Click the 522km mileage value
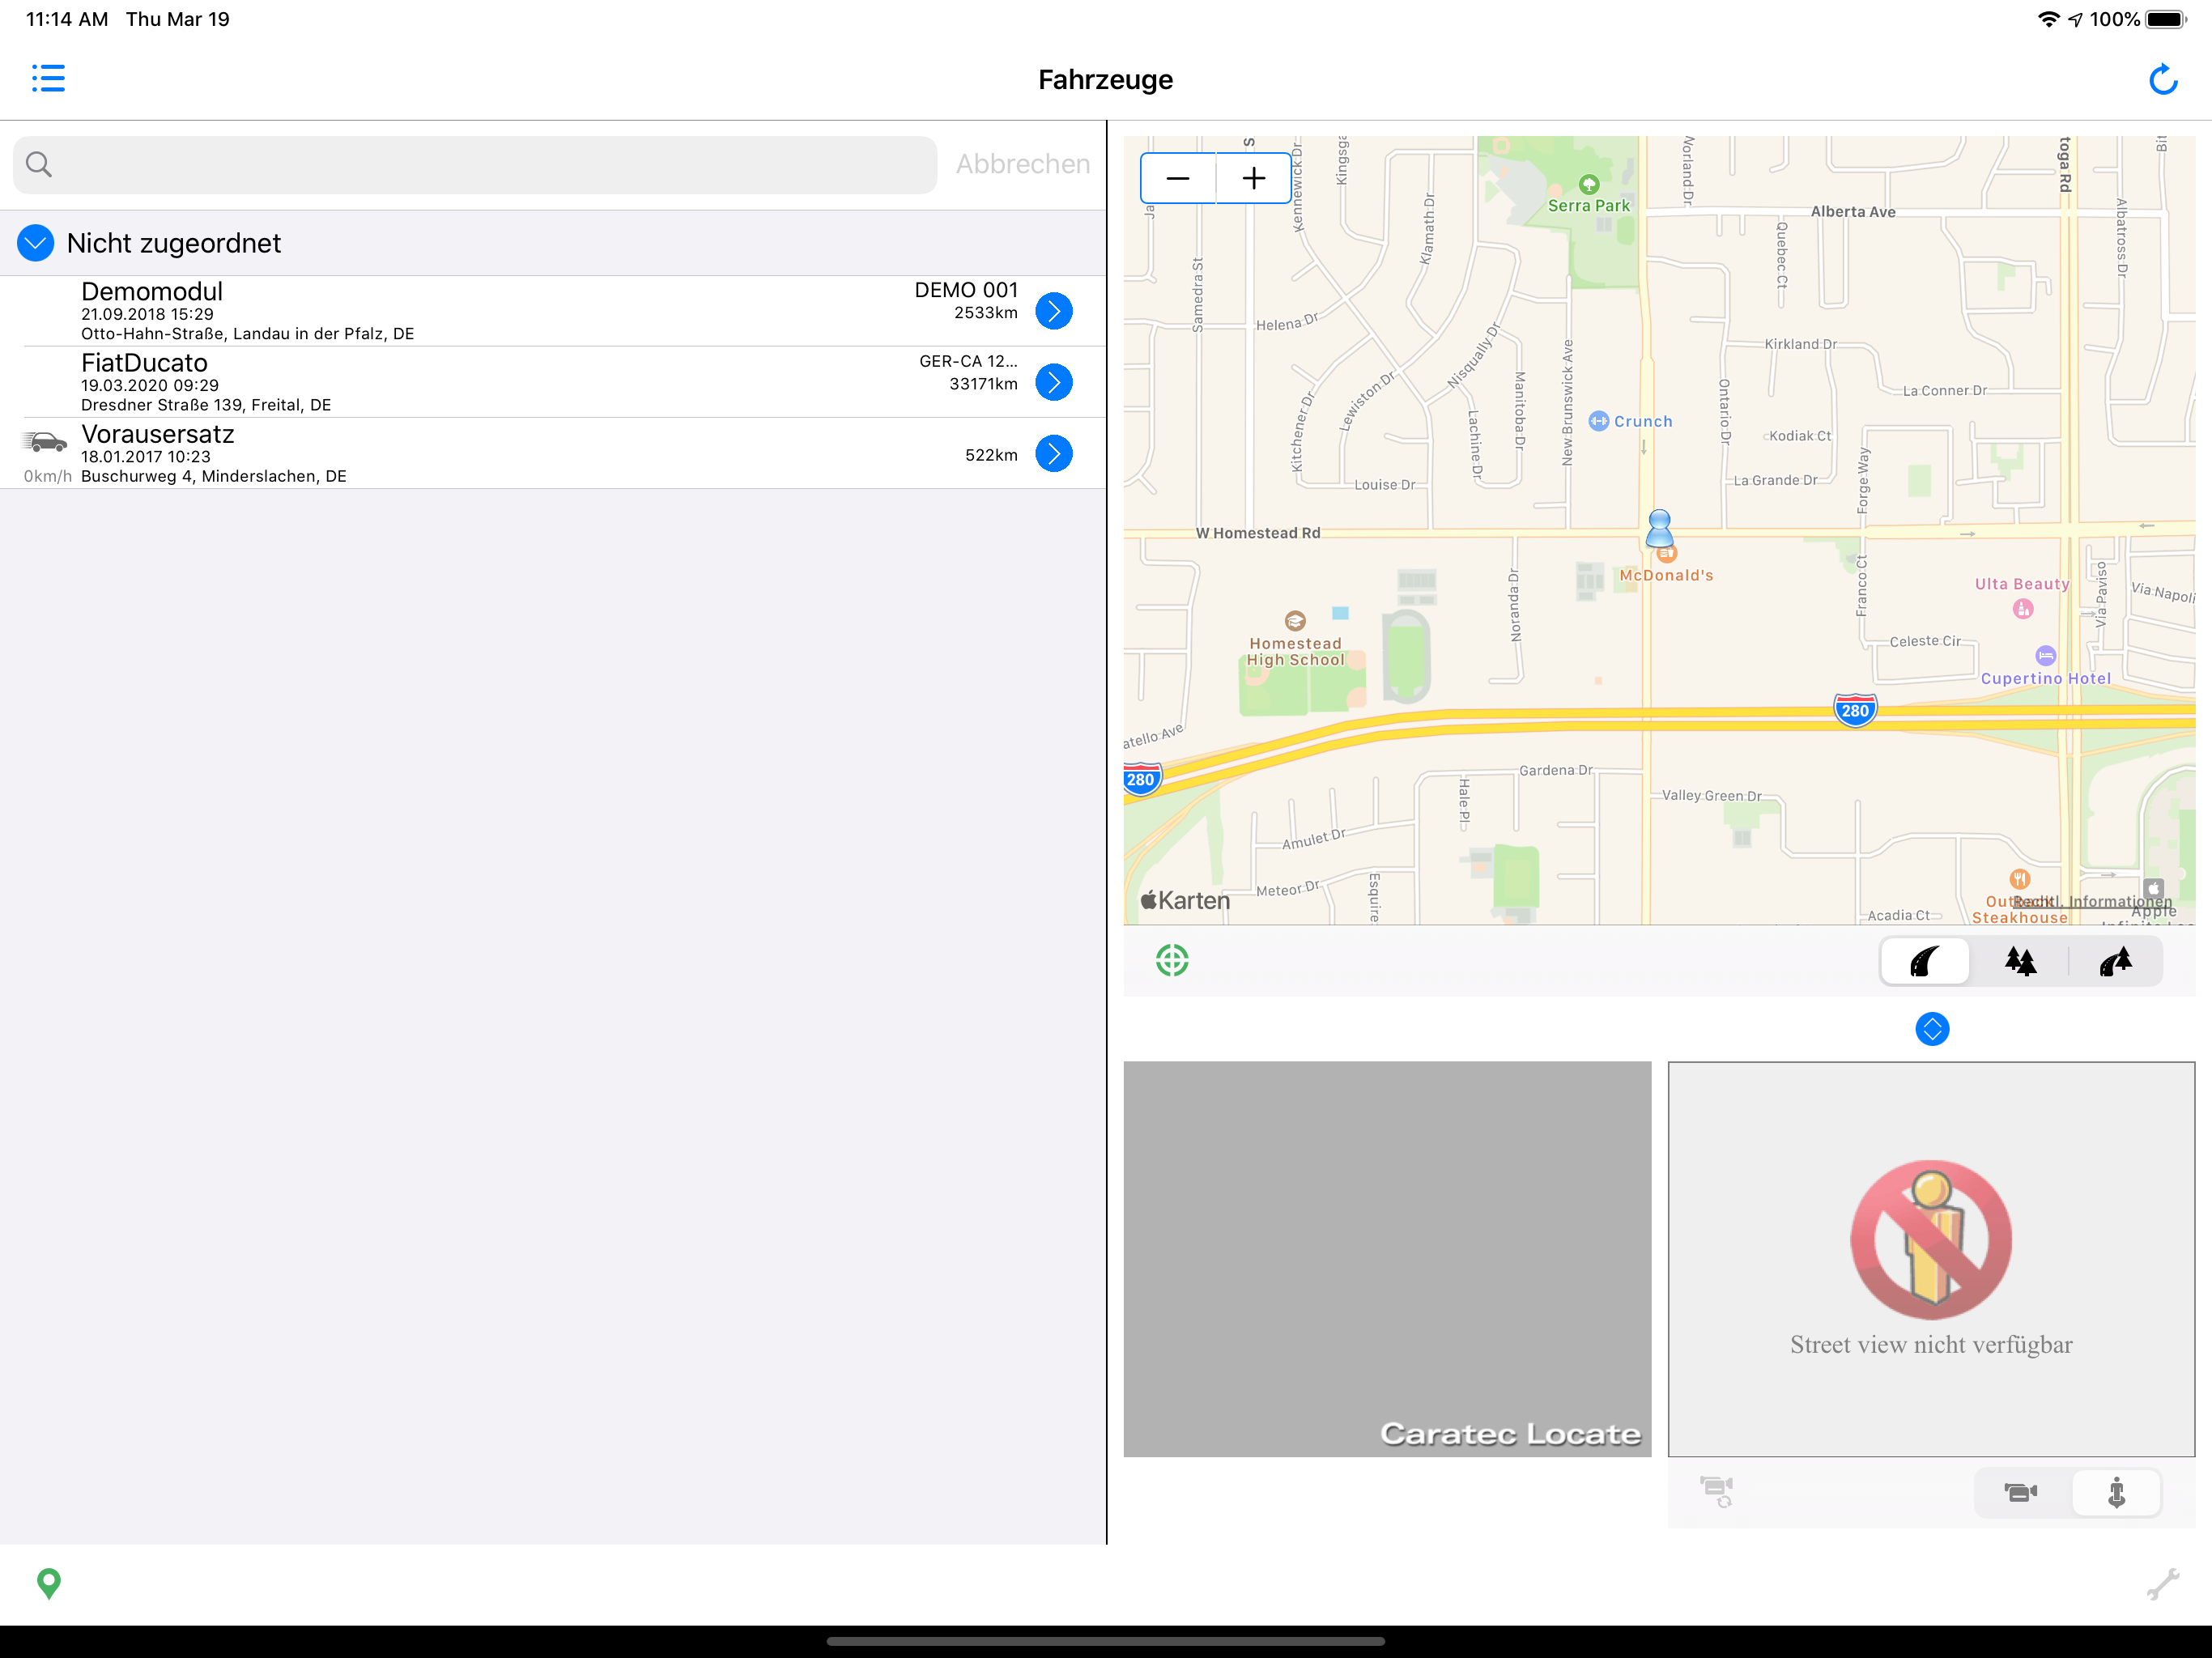Image resolution: width=2212 pixels, height=1658 pixels. pyautogui.click(x=991, y=455)
